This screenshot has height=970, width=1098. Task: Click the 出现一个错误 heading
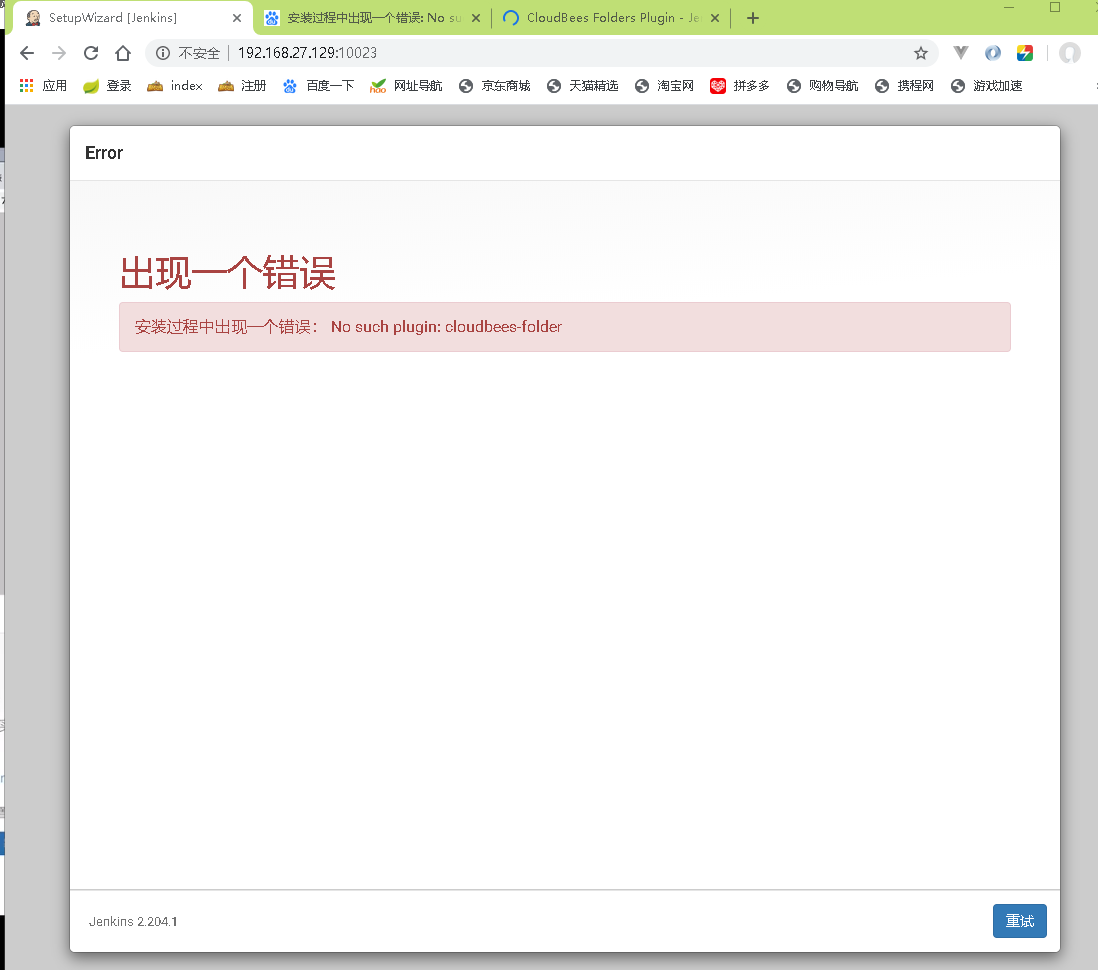228,272
